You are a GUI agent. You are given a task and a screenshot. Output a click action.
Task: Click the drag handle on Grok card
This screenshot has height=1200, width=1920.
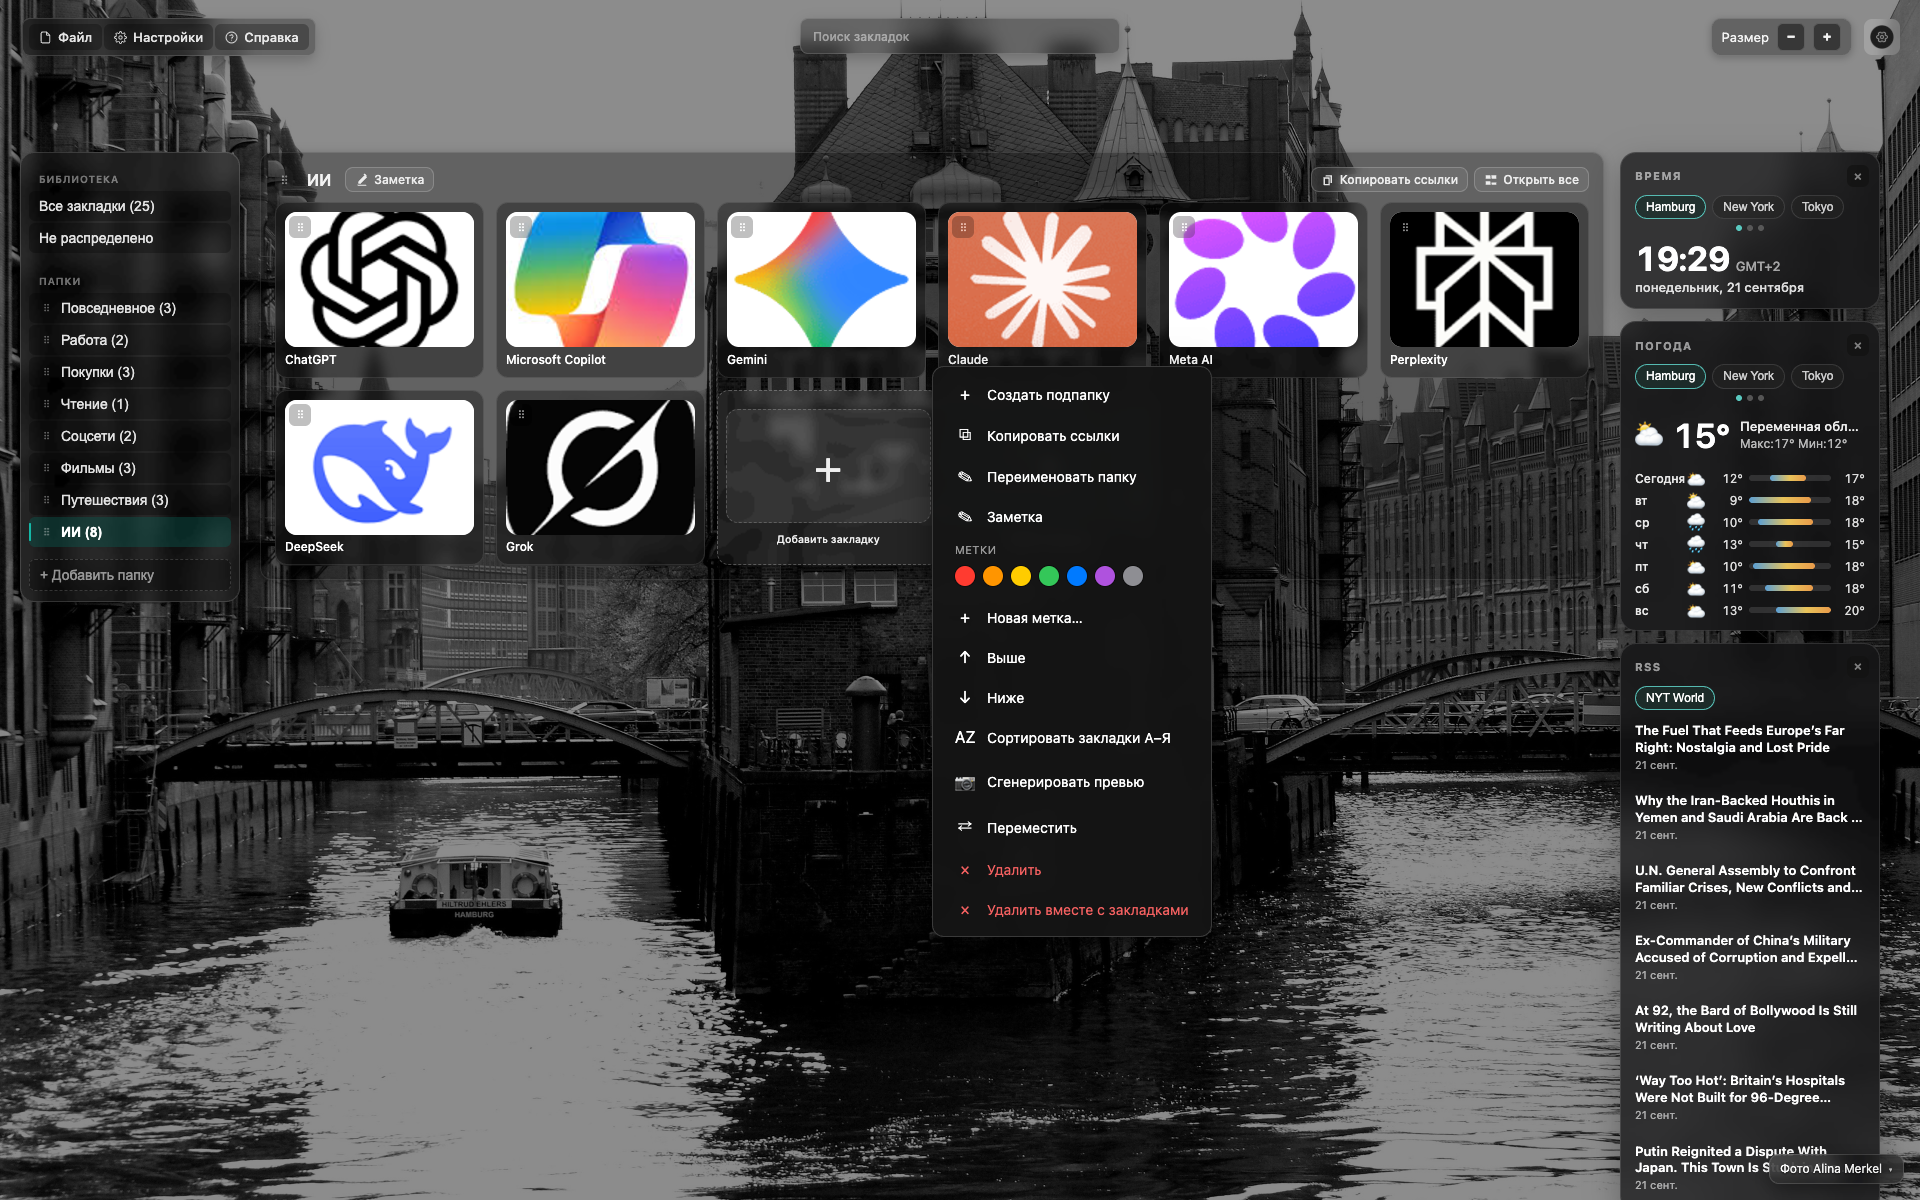tap(521, 414)
